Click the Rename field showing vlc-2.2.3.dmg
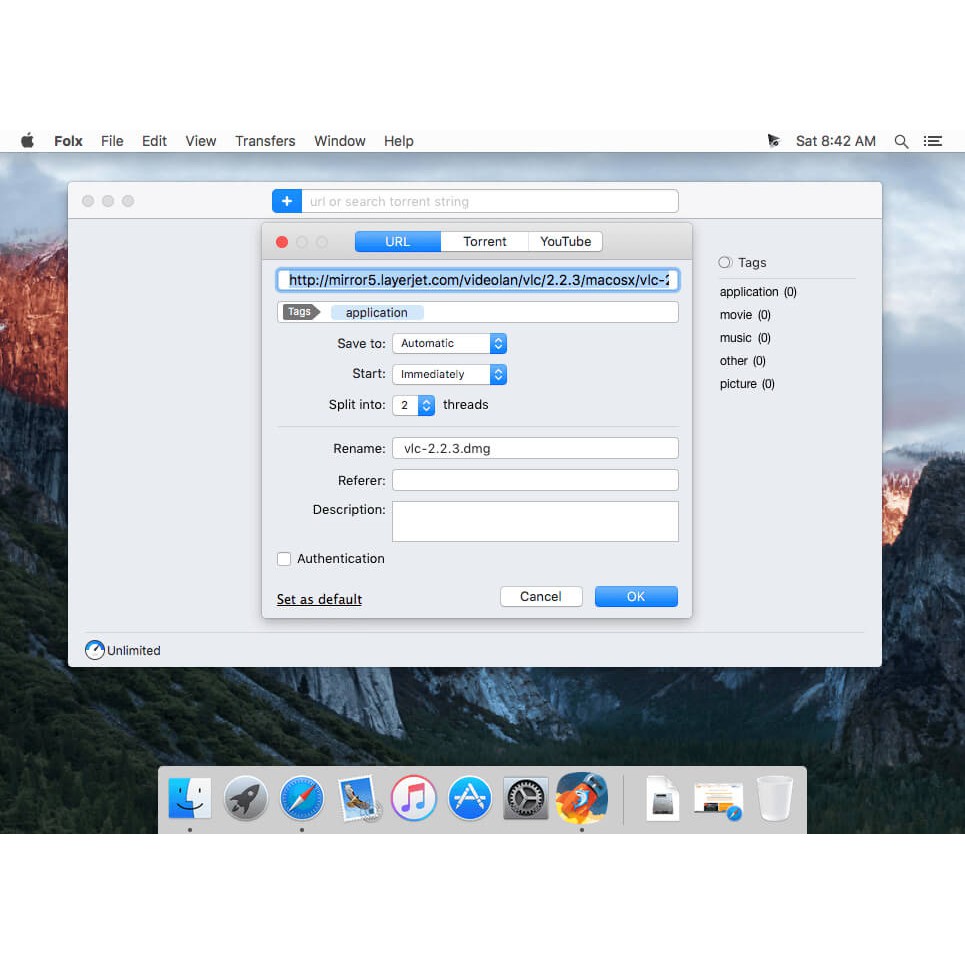Viewport: 965px width, 965px height. (535, 448)
